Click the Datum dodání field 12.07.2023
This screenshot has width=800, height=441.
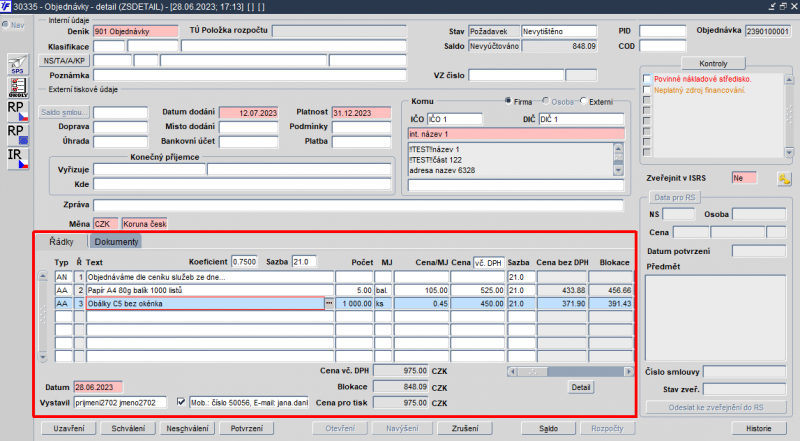tap(249, 113)
